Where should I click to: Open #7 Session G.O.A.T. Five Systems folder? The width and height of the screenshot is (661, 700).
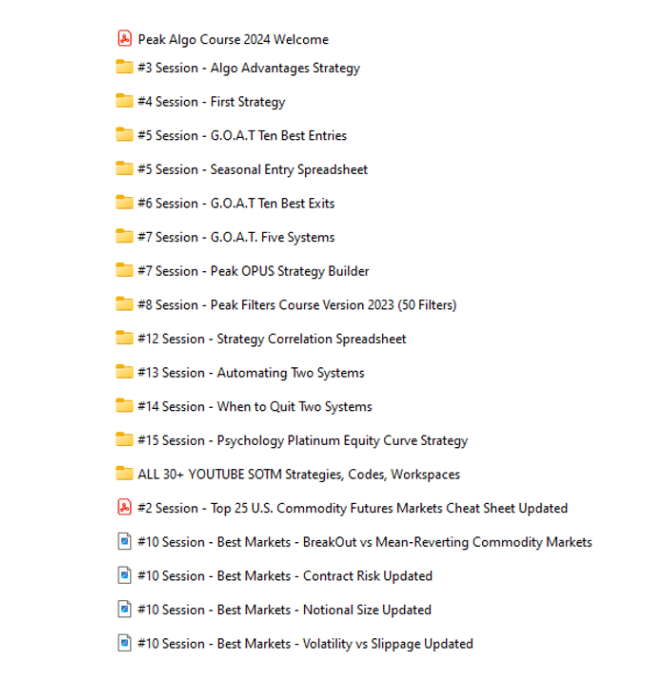[x=236, y=237]
